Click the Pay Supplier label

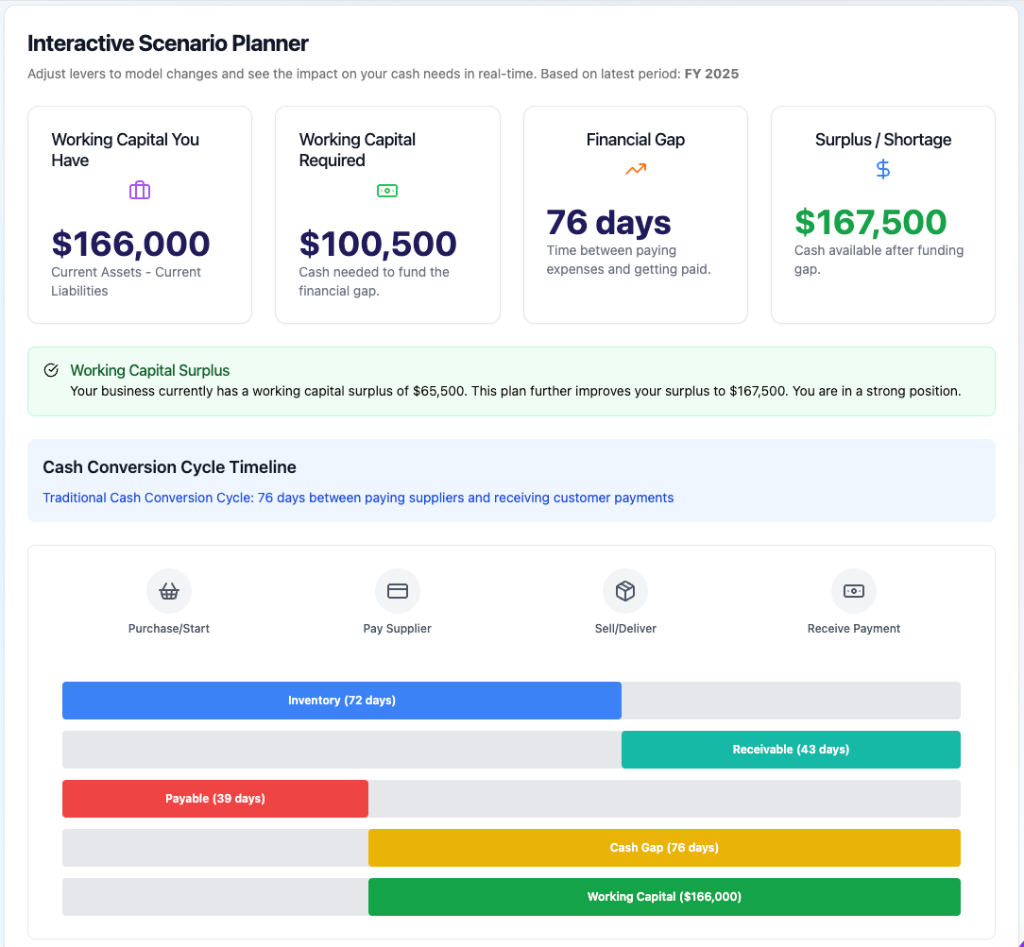point(397,628)
